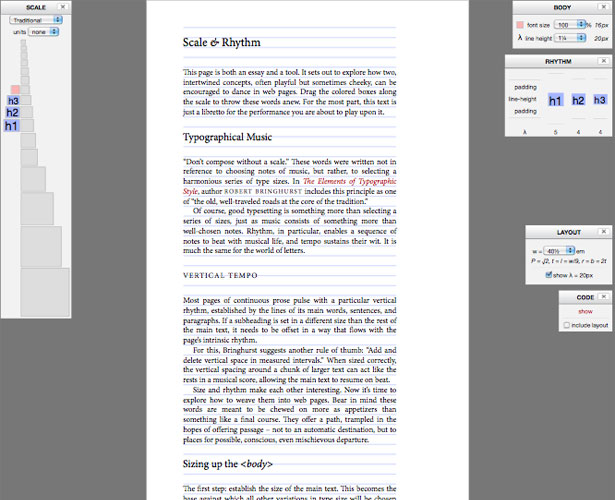Select the pink body box on the scale
The height and width of the screenshot is (500, 615).
(15, 90)
